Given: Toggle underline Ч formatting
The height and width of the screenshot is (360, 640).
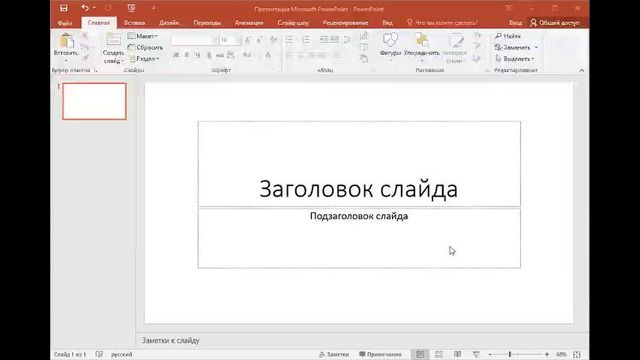Looking at the screenshot, I should click(x=198, y=55).
